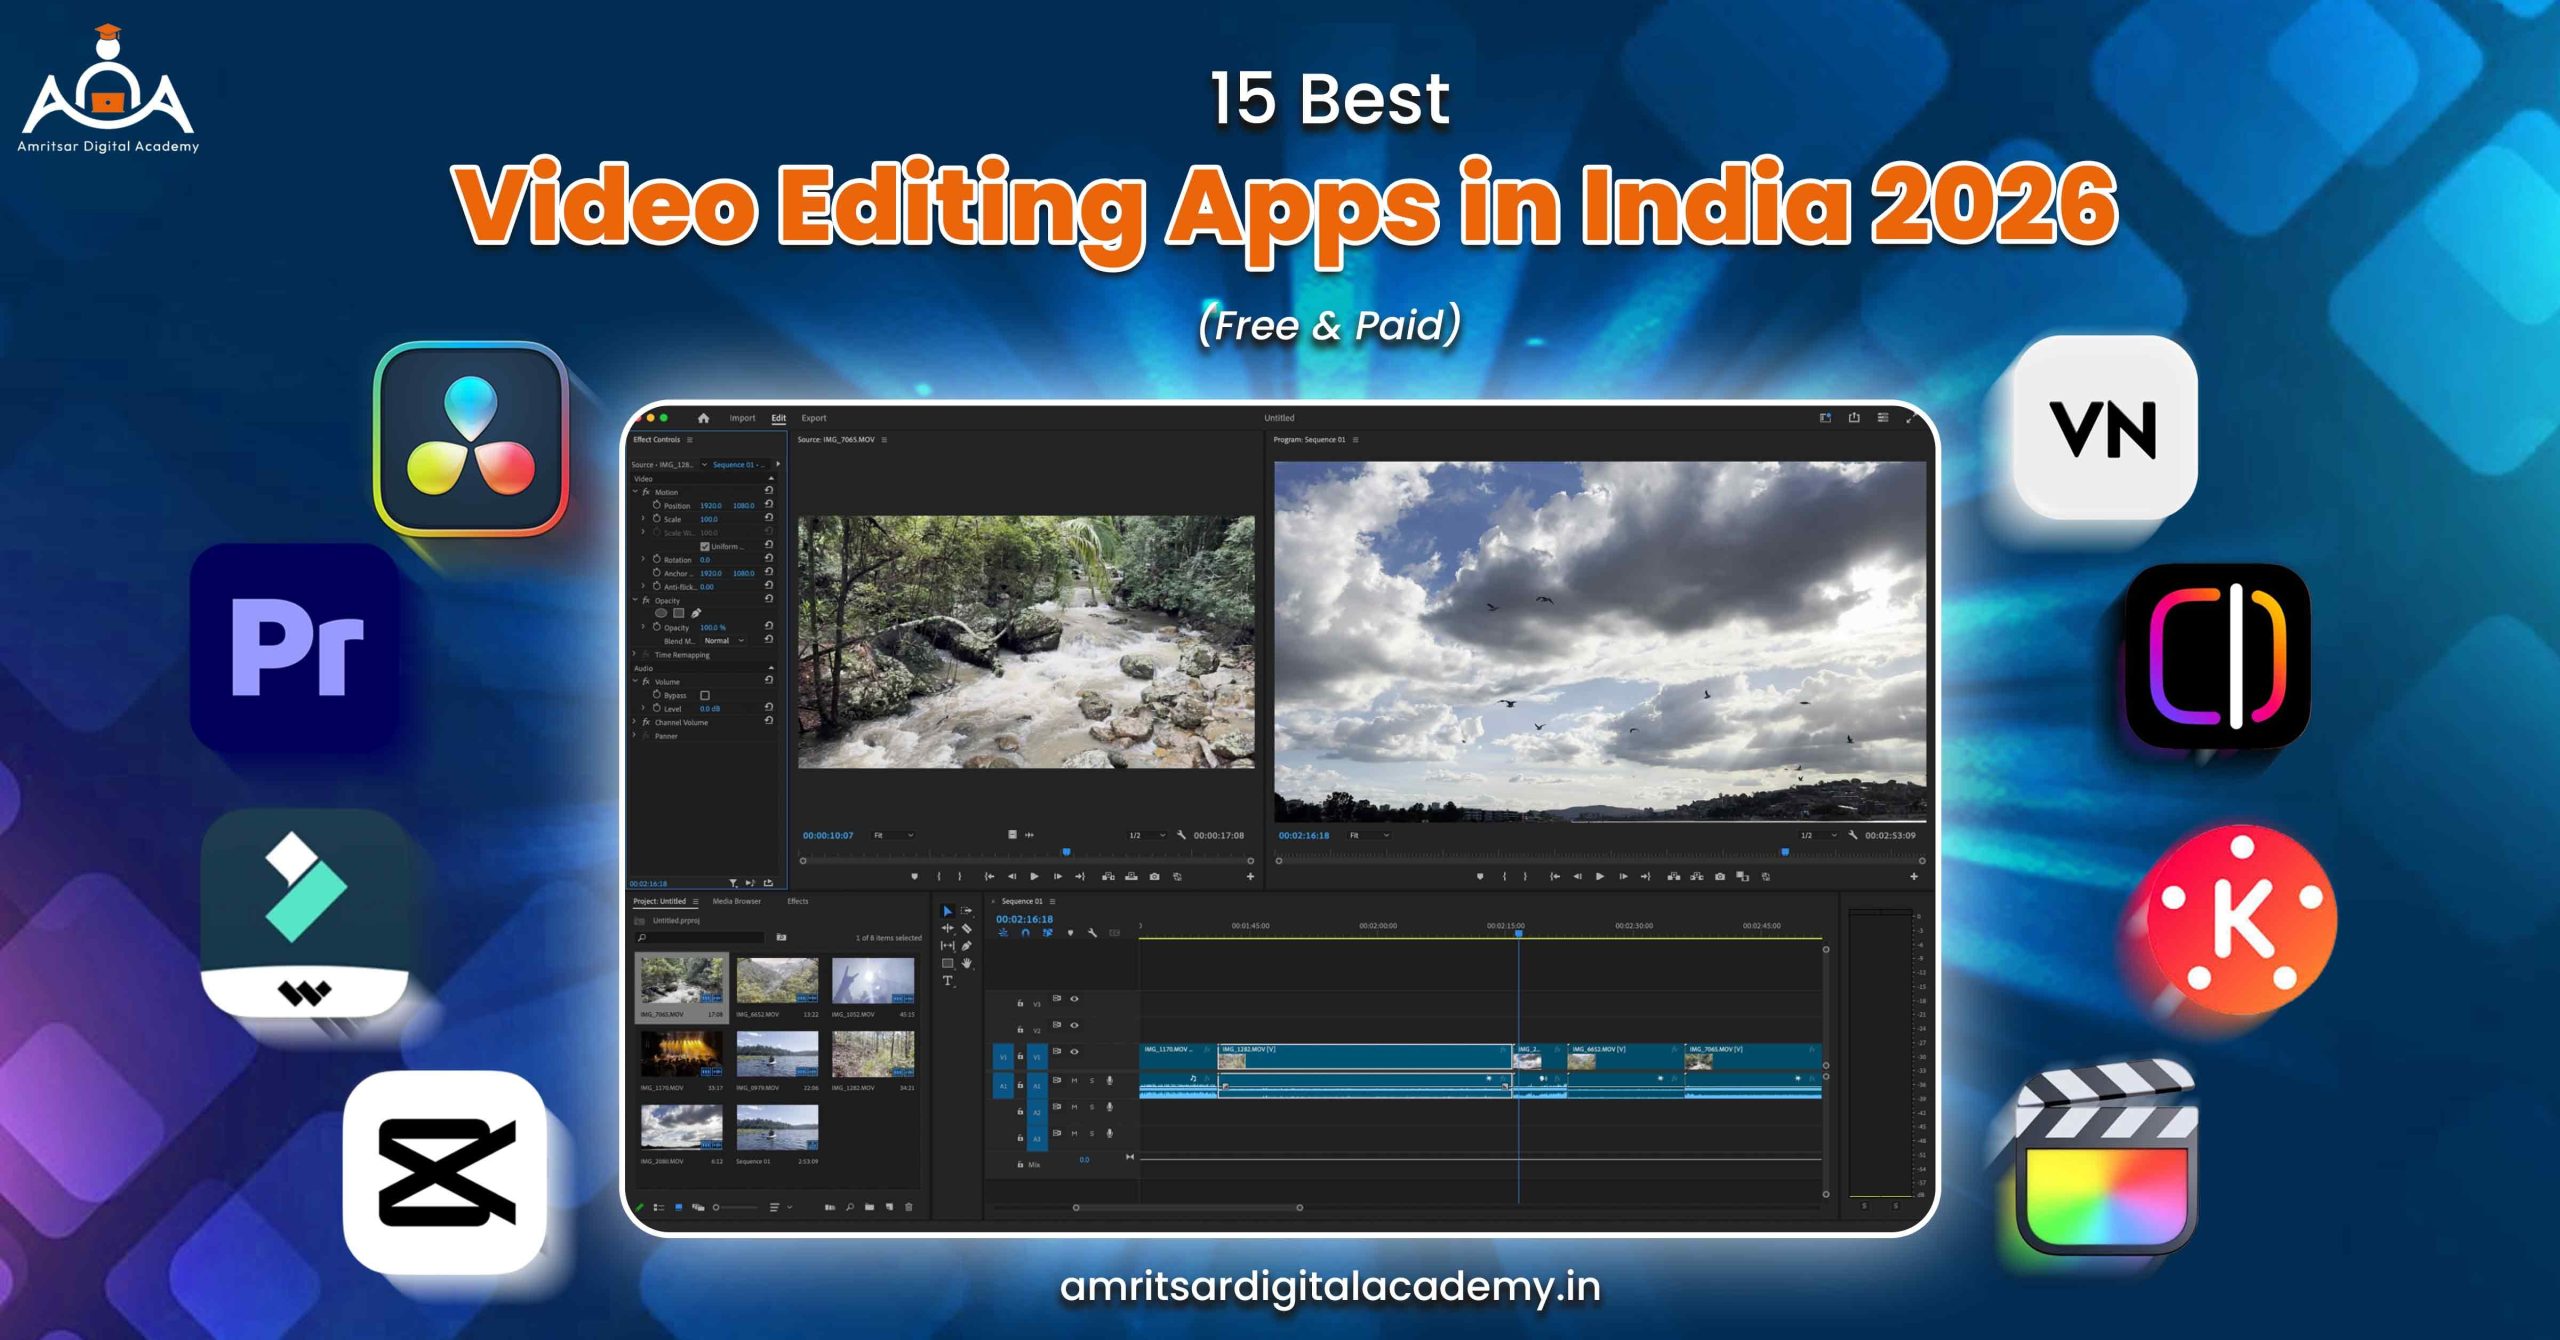
Task: Open Effect Controls panel menu
Action: 690,440
